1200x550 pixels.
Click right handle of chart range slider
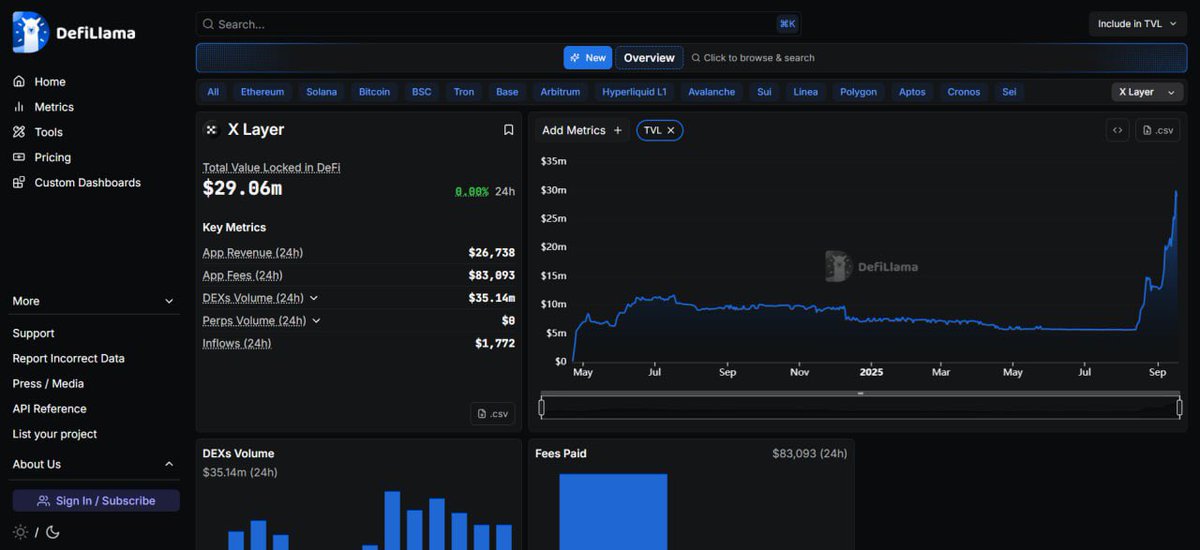(x=1179, y=407)
